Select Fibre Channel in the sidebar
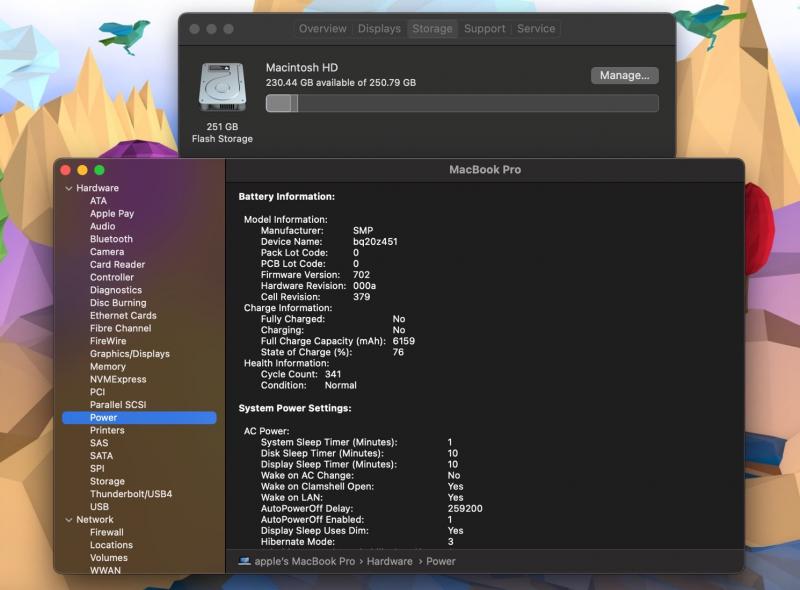The image size is (800, 590). [x=120, y=329]
